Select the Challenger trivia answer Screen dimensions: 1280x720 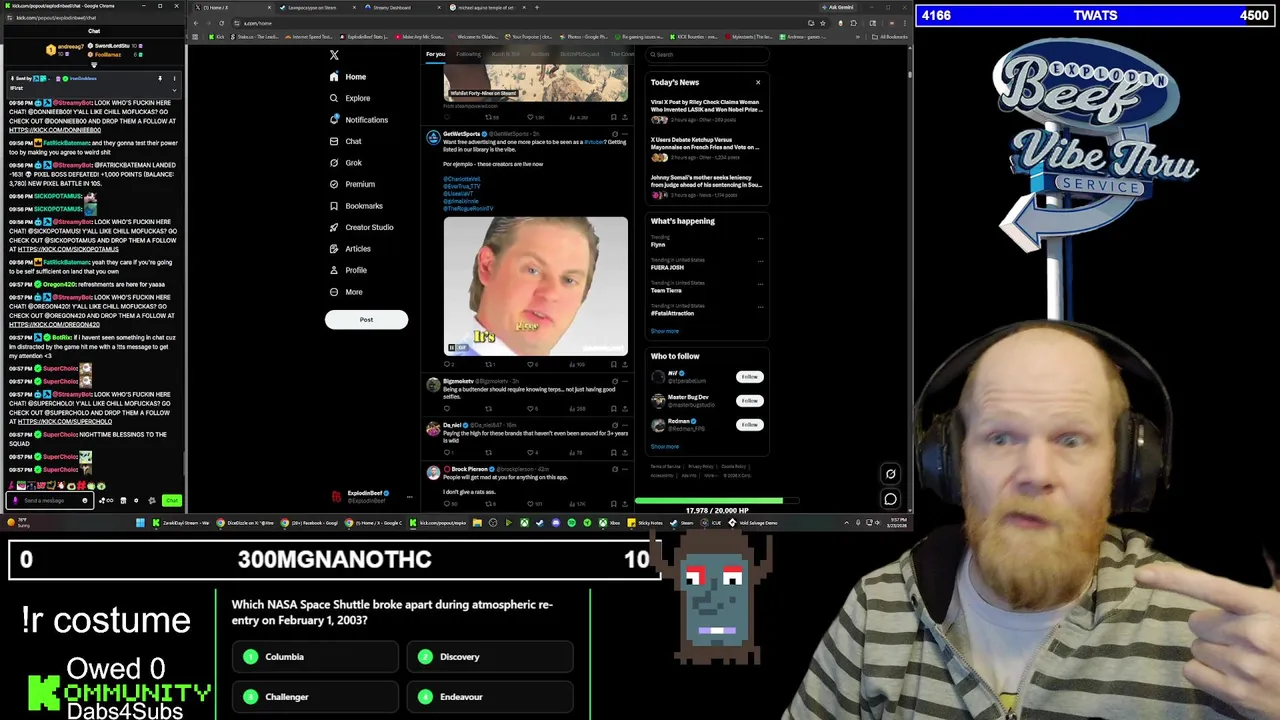(x=315, y=697)
